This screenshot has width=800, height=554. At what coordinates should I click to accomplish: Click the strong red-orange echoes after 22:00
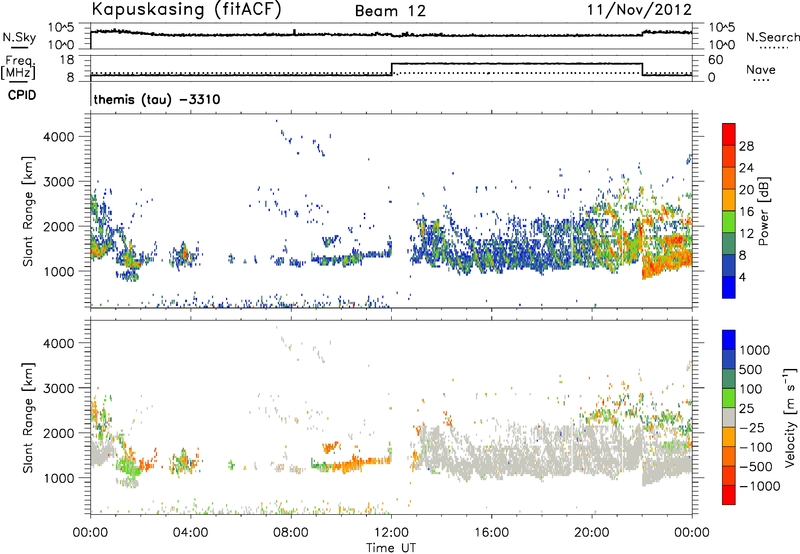(668, 255)
